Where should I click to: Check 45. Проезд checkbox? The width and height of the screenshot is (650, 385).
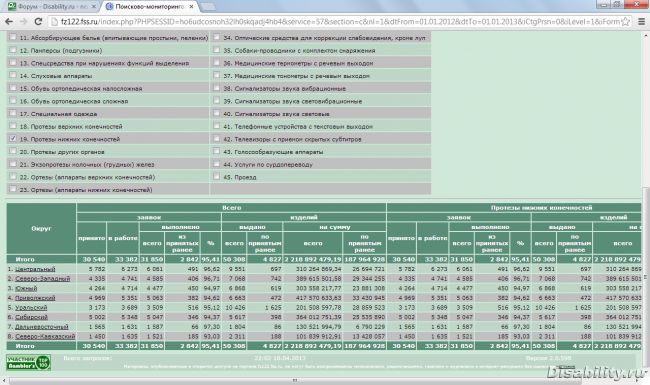[x=216, y=176]
